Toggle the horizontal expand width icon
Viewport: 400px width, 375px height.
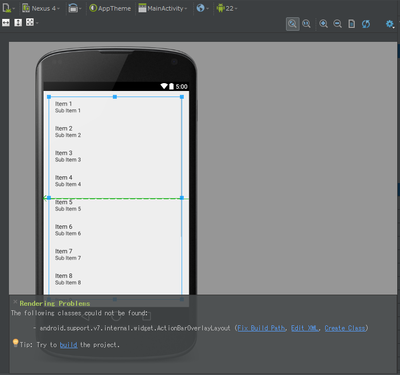coord(6,22)
